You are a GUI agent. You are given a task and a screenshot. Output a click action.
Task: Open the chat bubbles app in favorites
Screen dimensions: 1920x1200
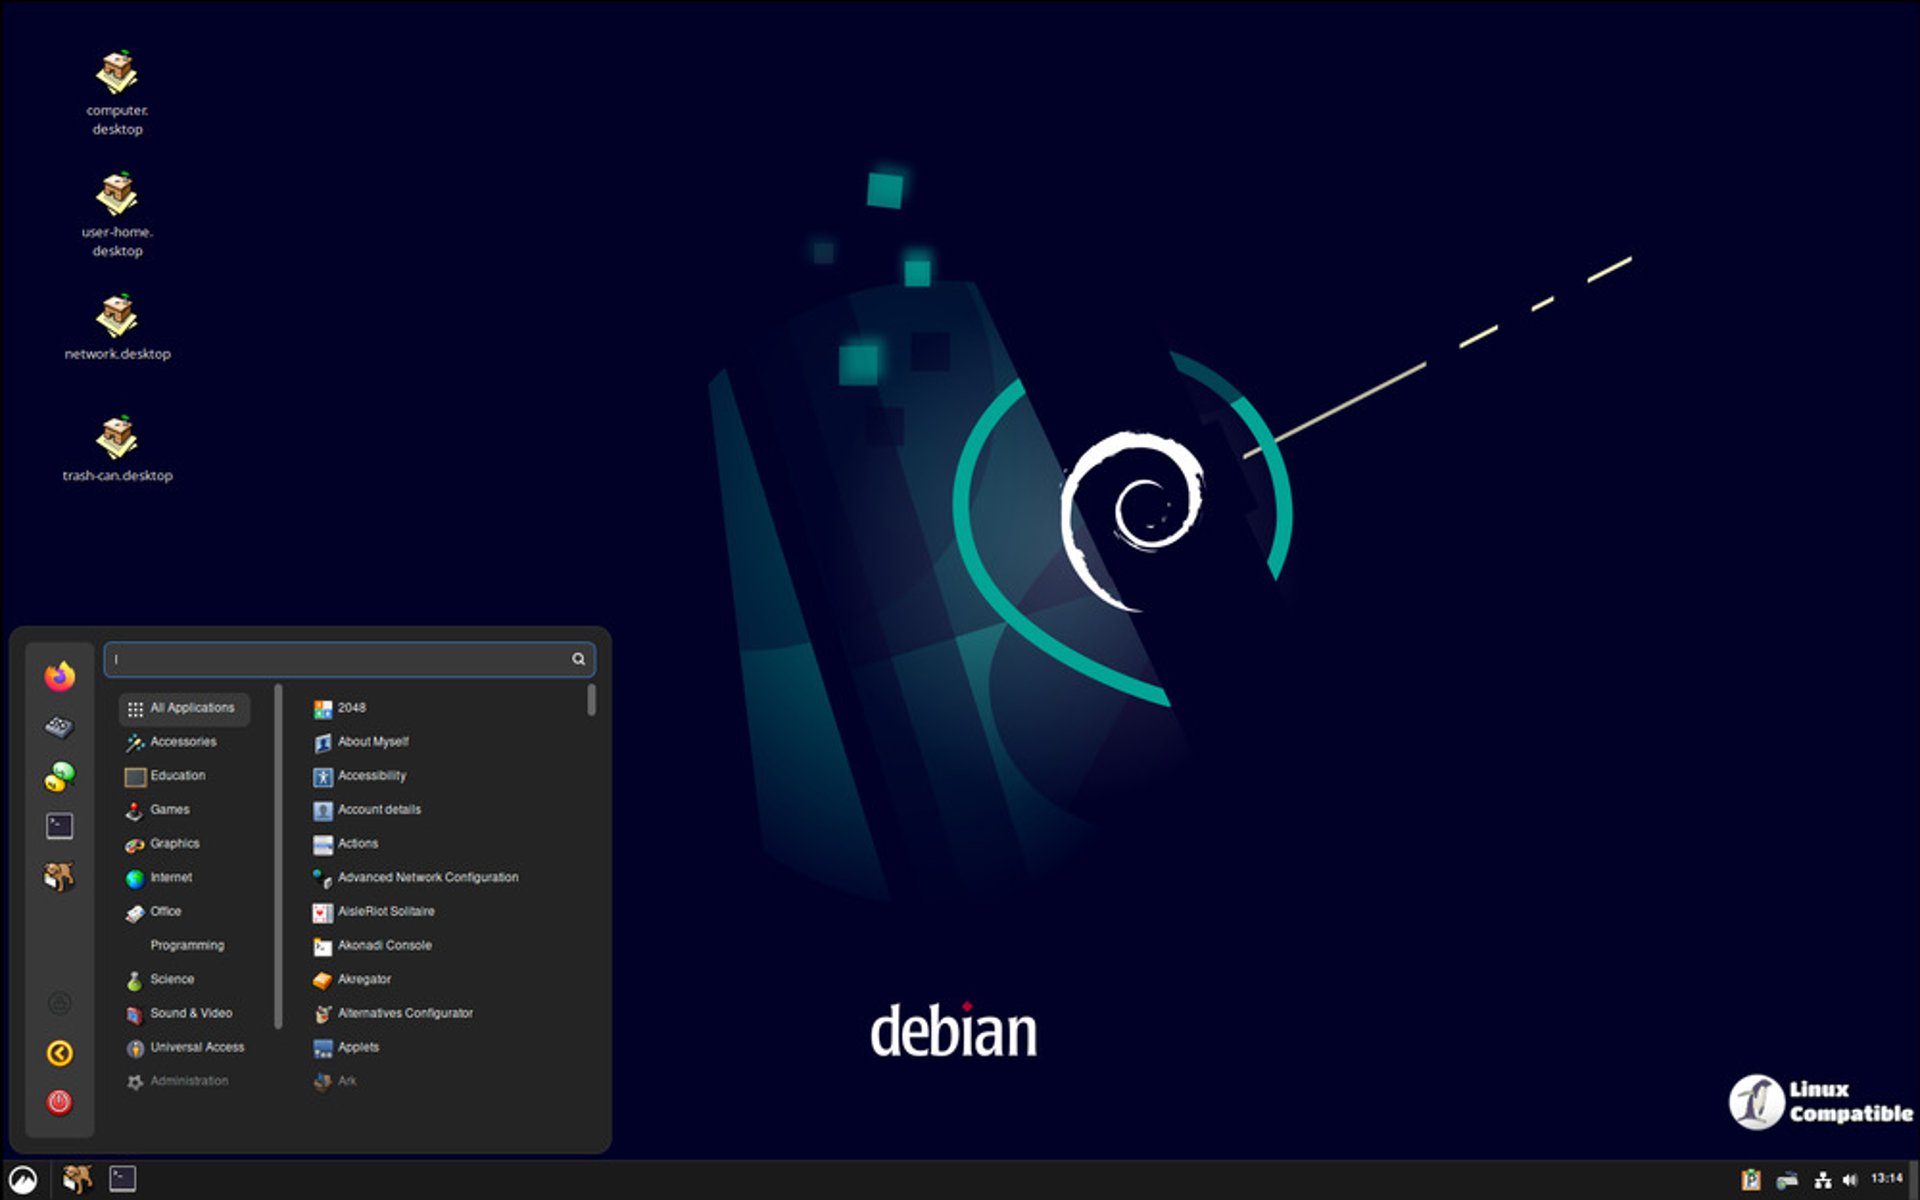59,776
